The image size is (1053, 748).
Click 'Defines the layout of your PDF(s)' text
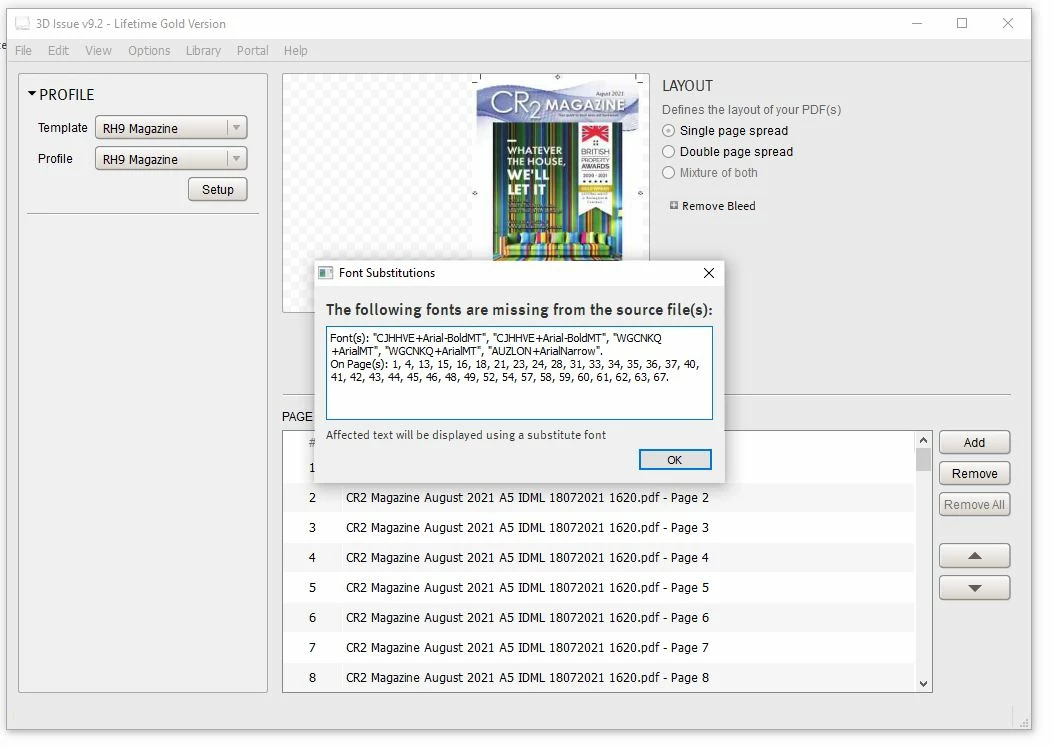[751, 109]
